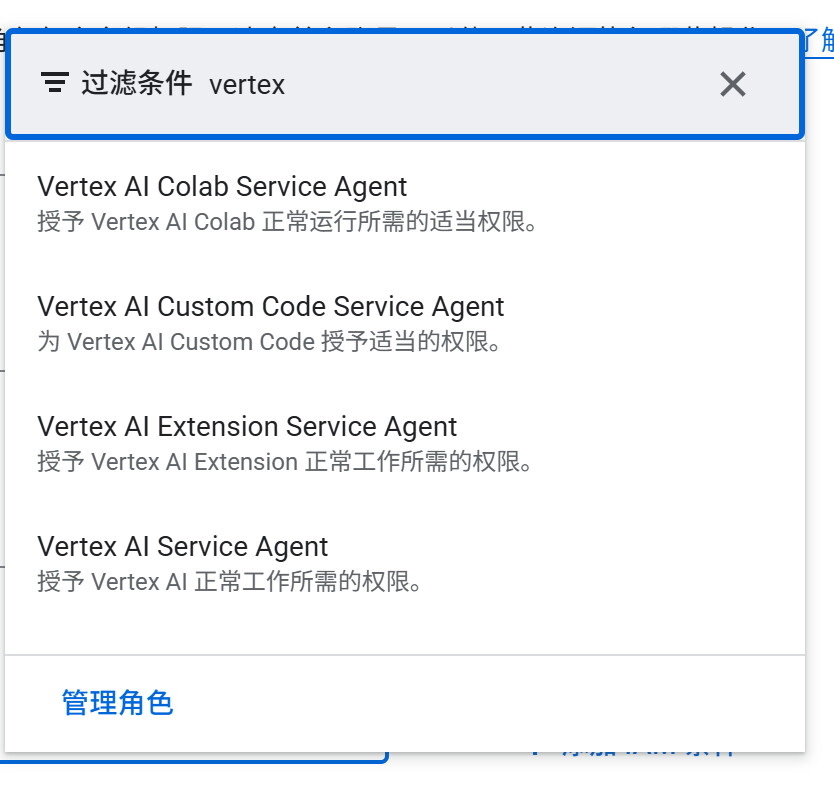Click the filter icon beside 过滤条件
The height and width of the screenshot is (790, 834).
point(55,83)
